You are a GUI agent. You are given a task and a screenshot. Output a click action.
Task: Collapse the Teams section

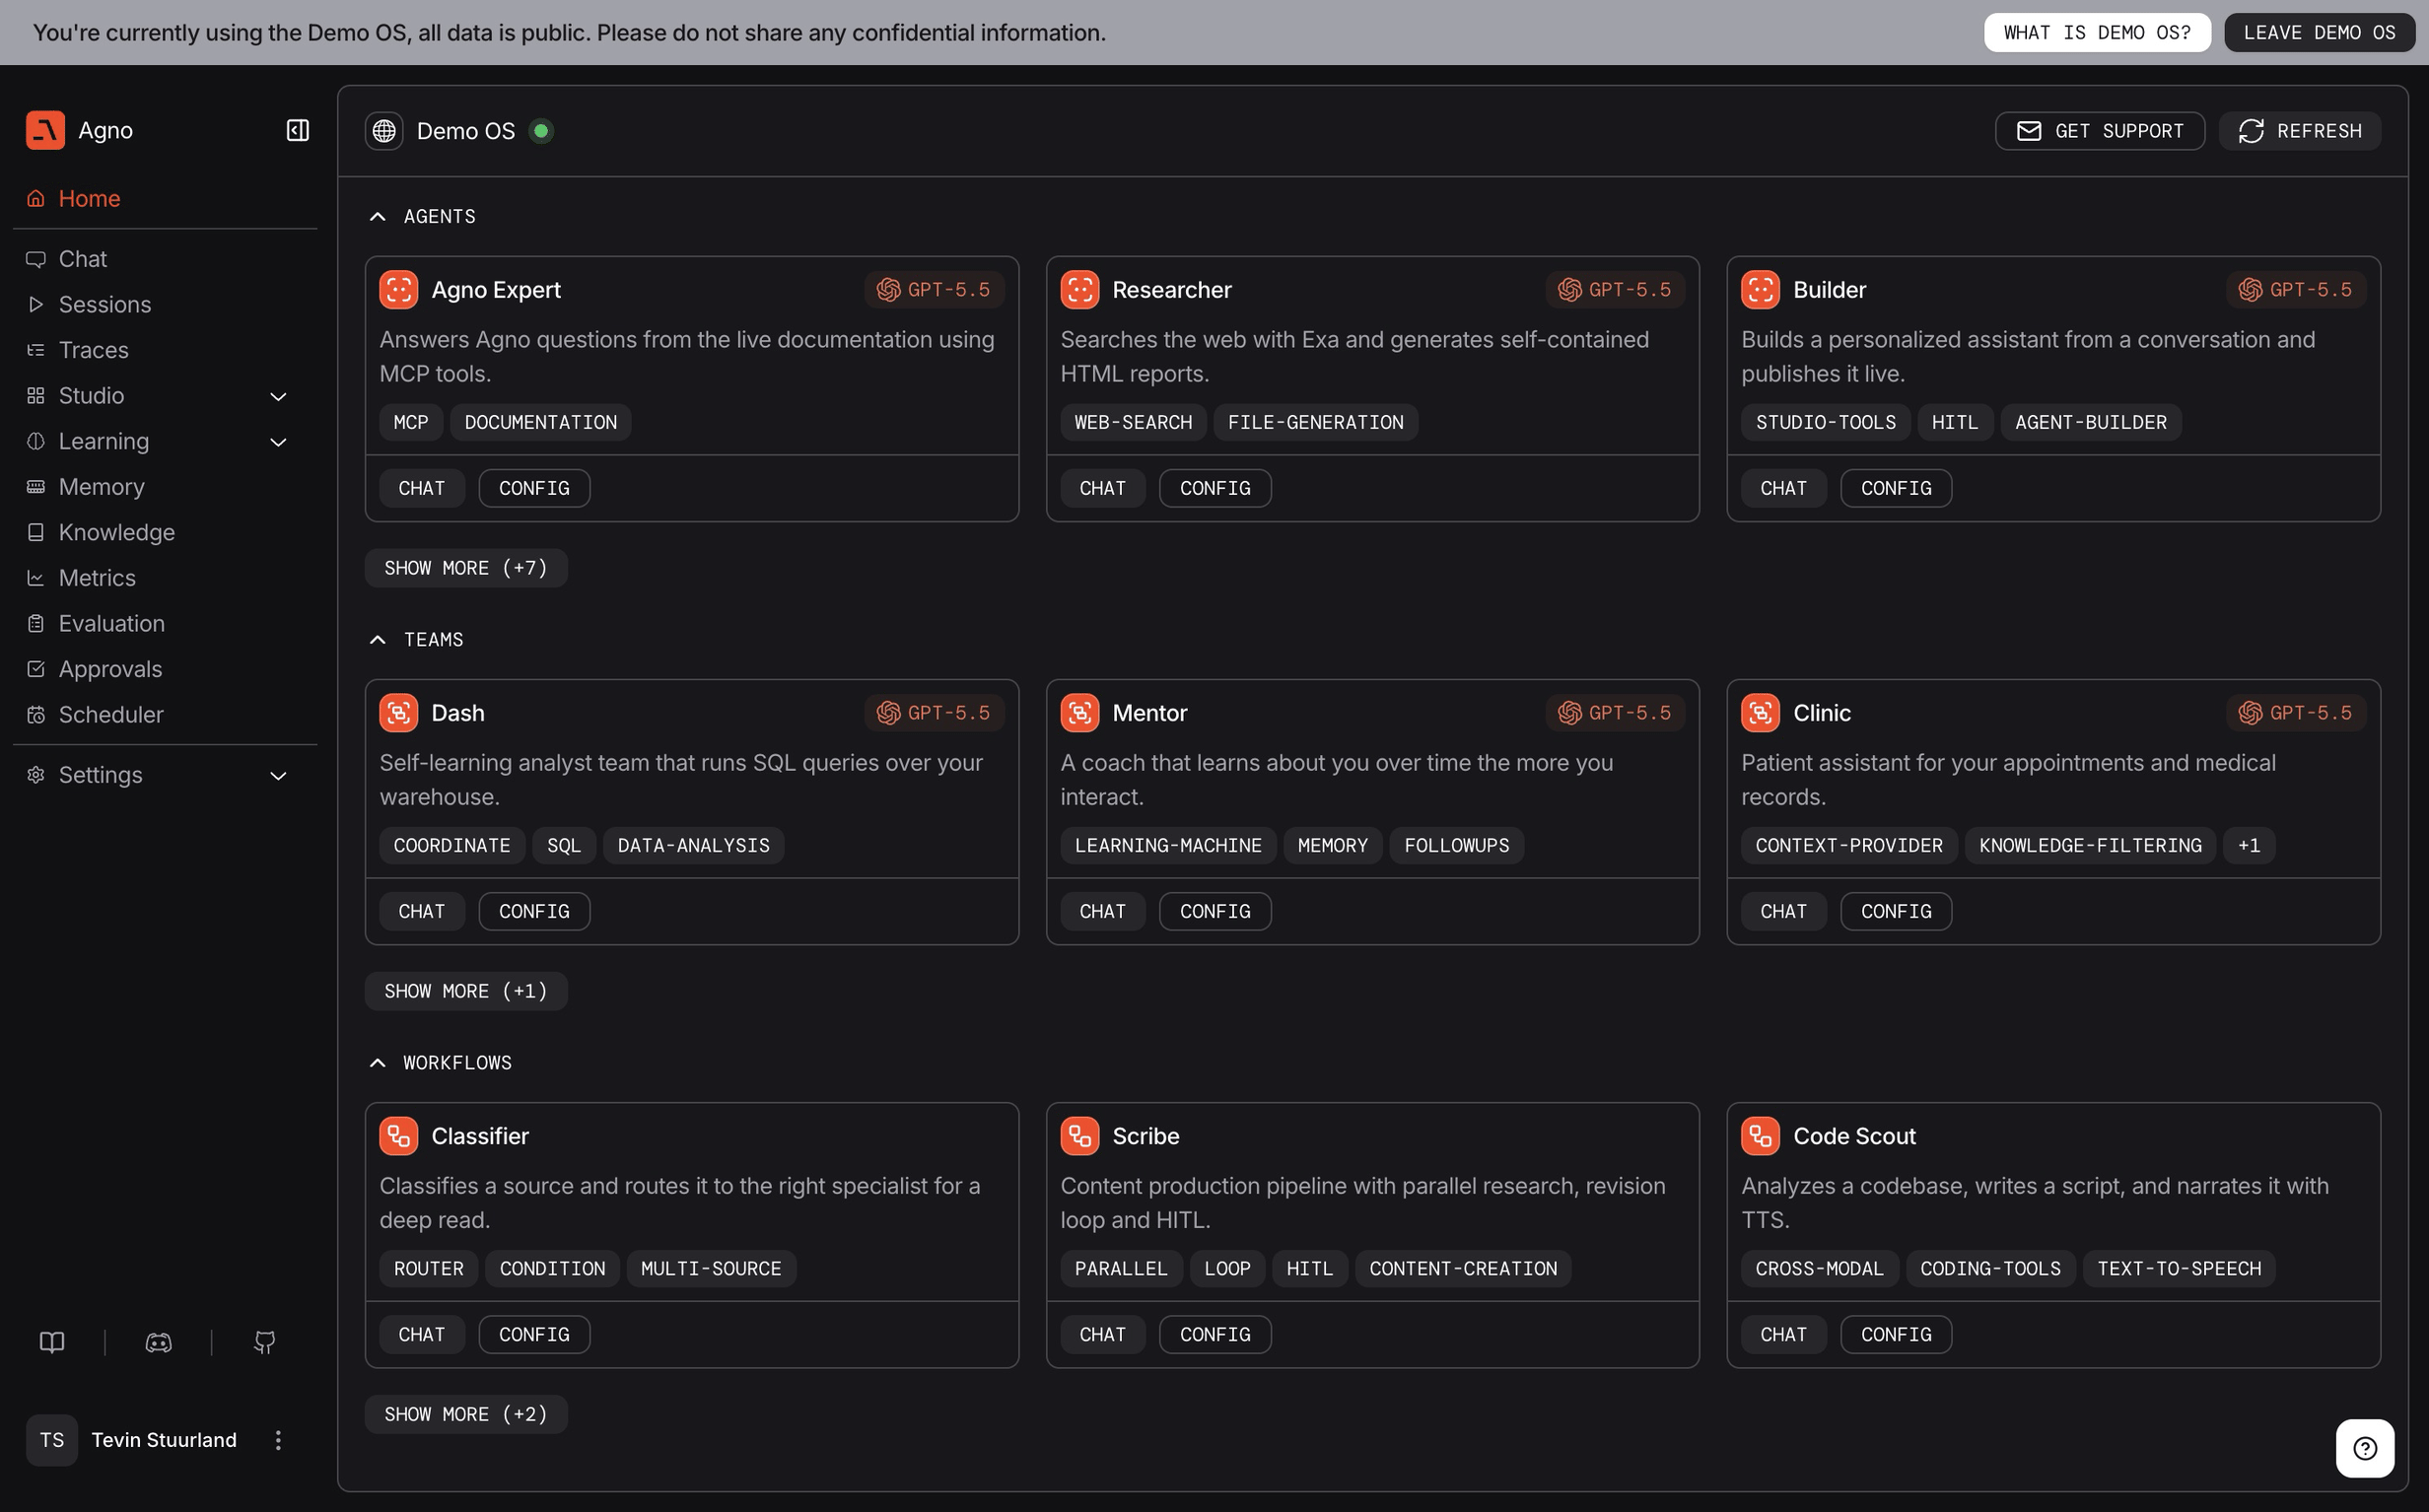377,640
